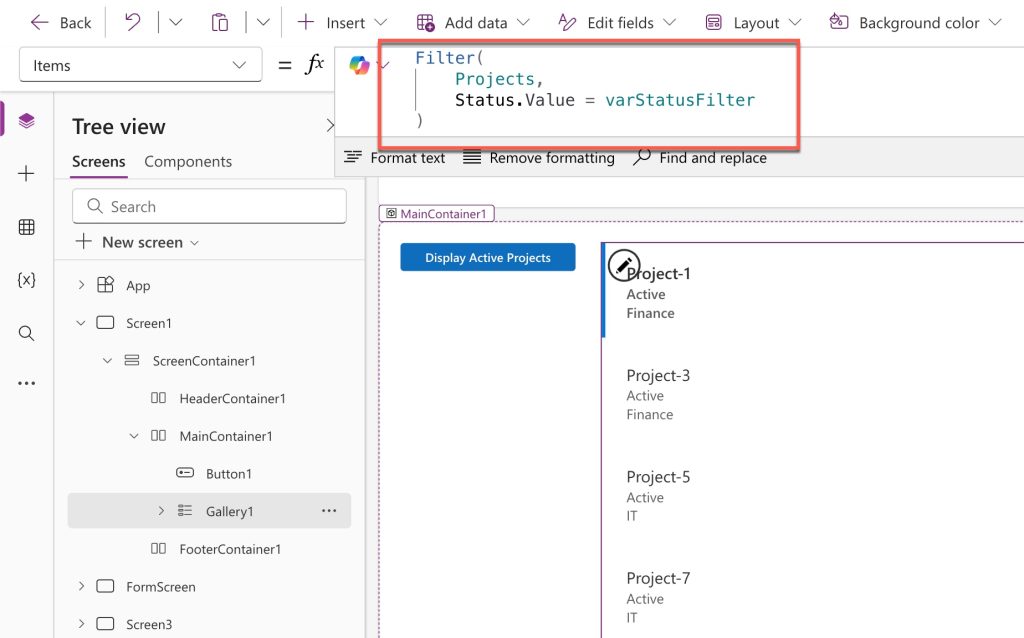Image resolution: width=1024 pixels, height=638 pixels.
Task: Click the Insert plus icon in sidebar
Action: [26, 173]
